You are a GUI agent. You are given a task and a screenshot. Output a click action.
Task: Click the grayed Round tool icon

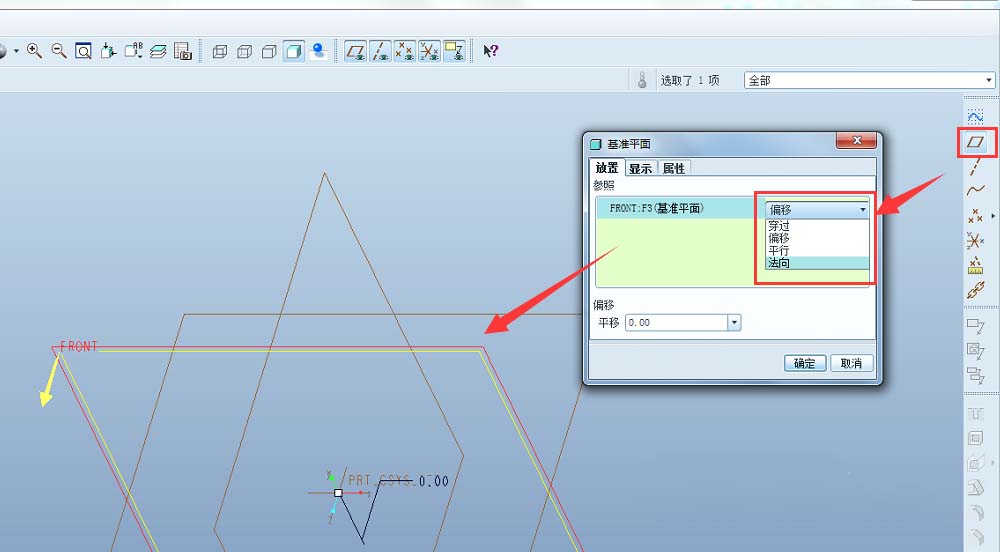(975, 512)
